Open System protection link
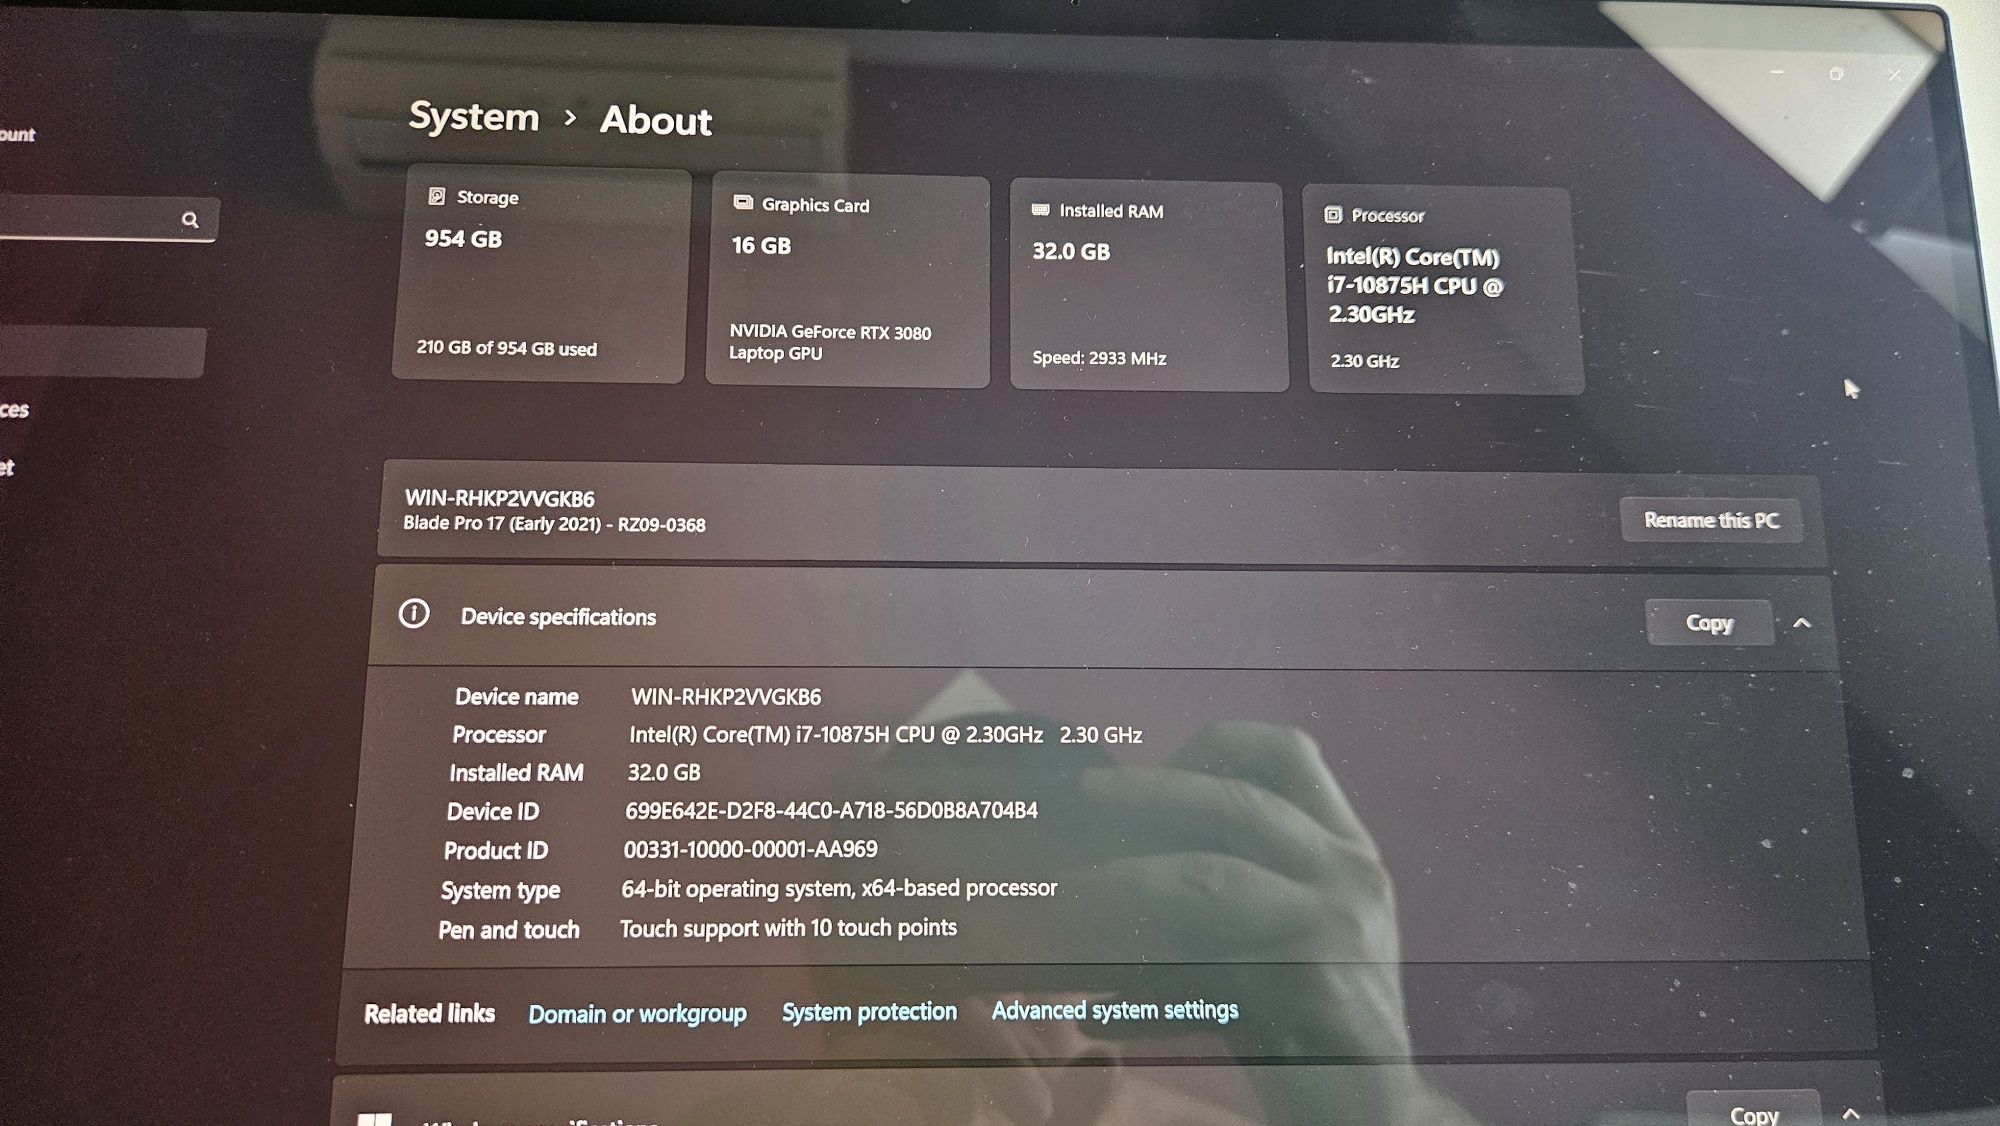Viewport: 2000px width, 1126px height. click(869, 1012)
